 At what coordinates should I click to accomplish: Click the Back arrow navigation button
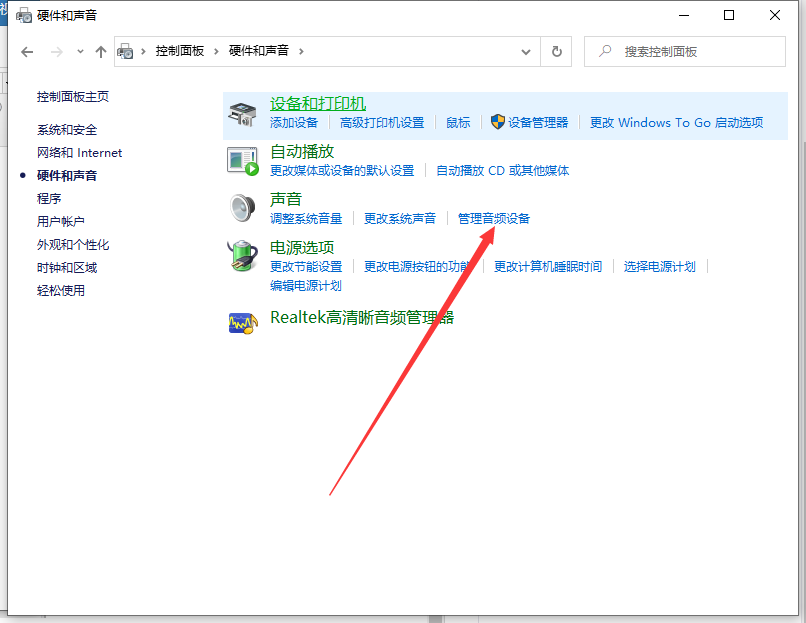[27, 51]
